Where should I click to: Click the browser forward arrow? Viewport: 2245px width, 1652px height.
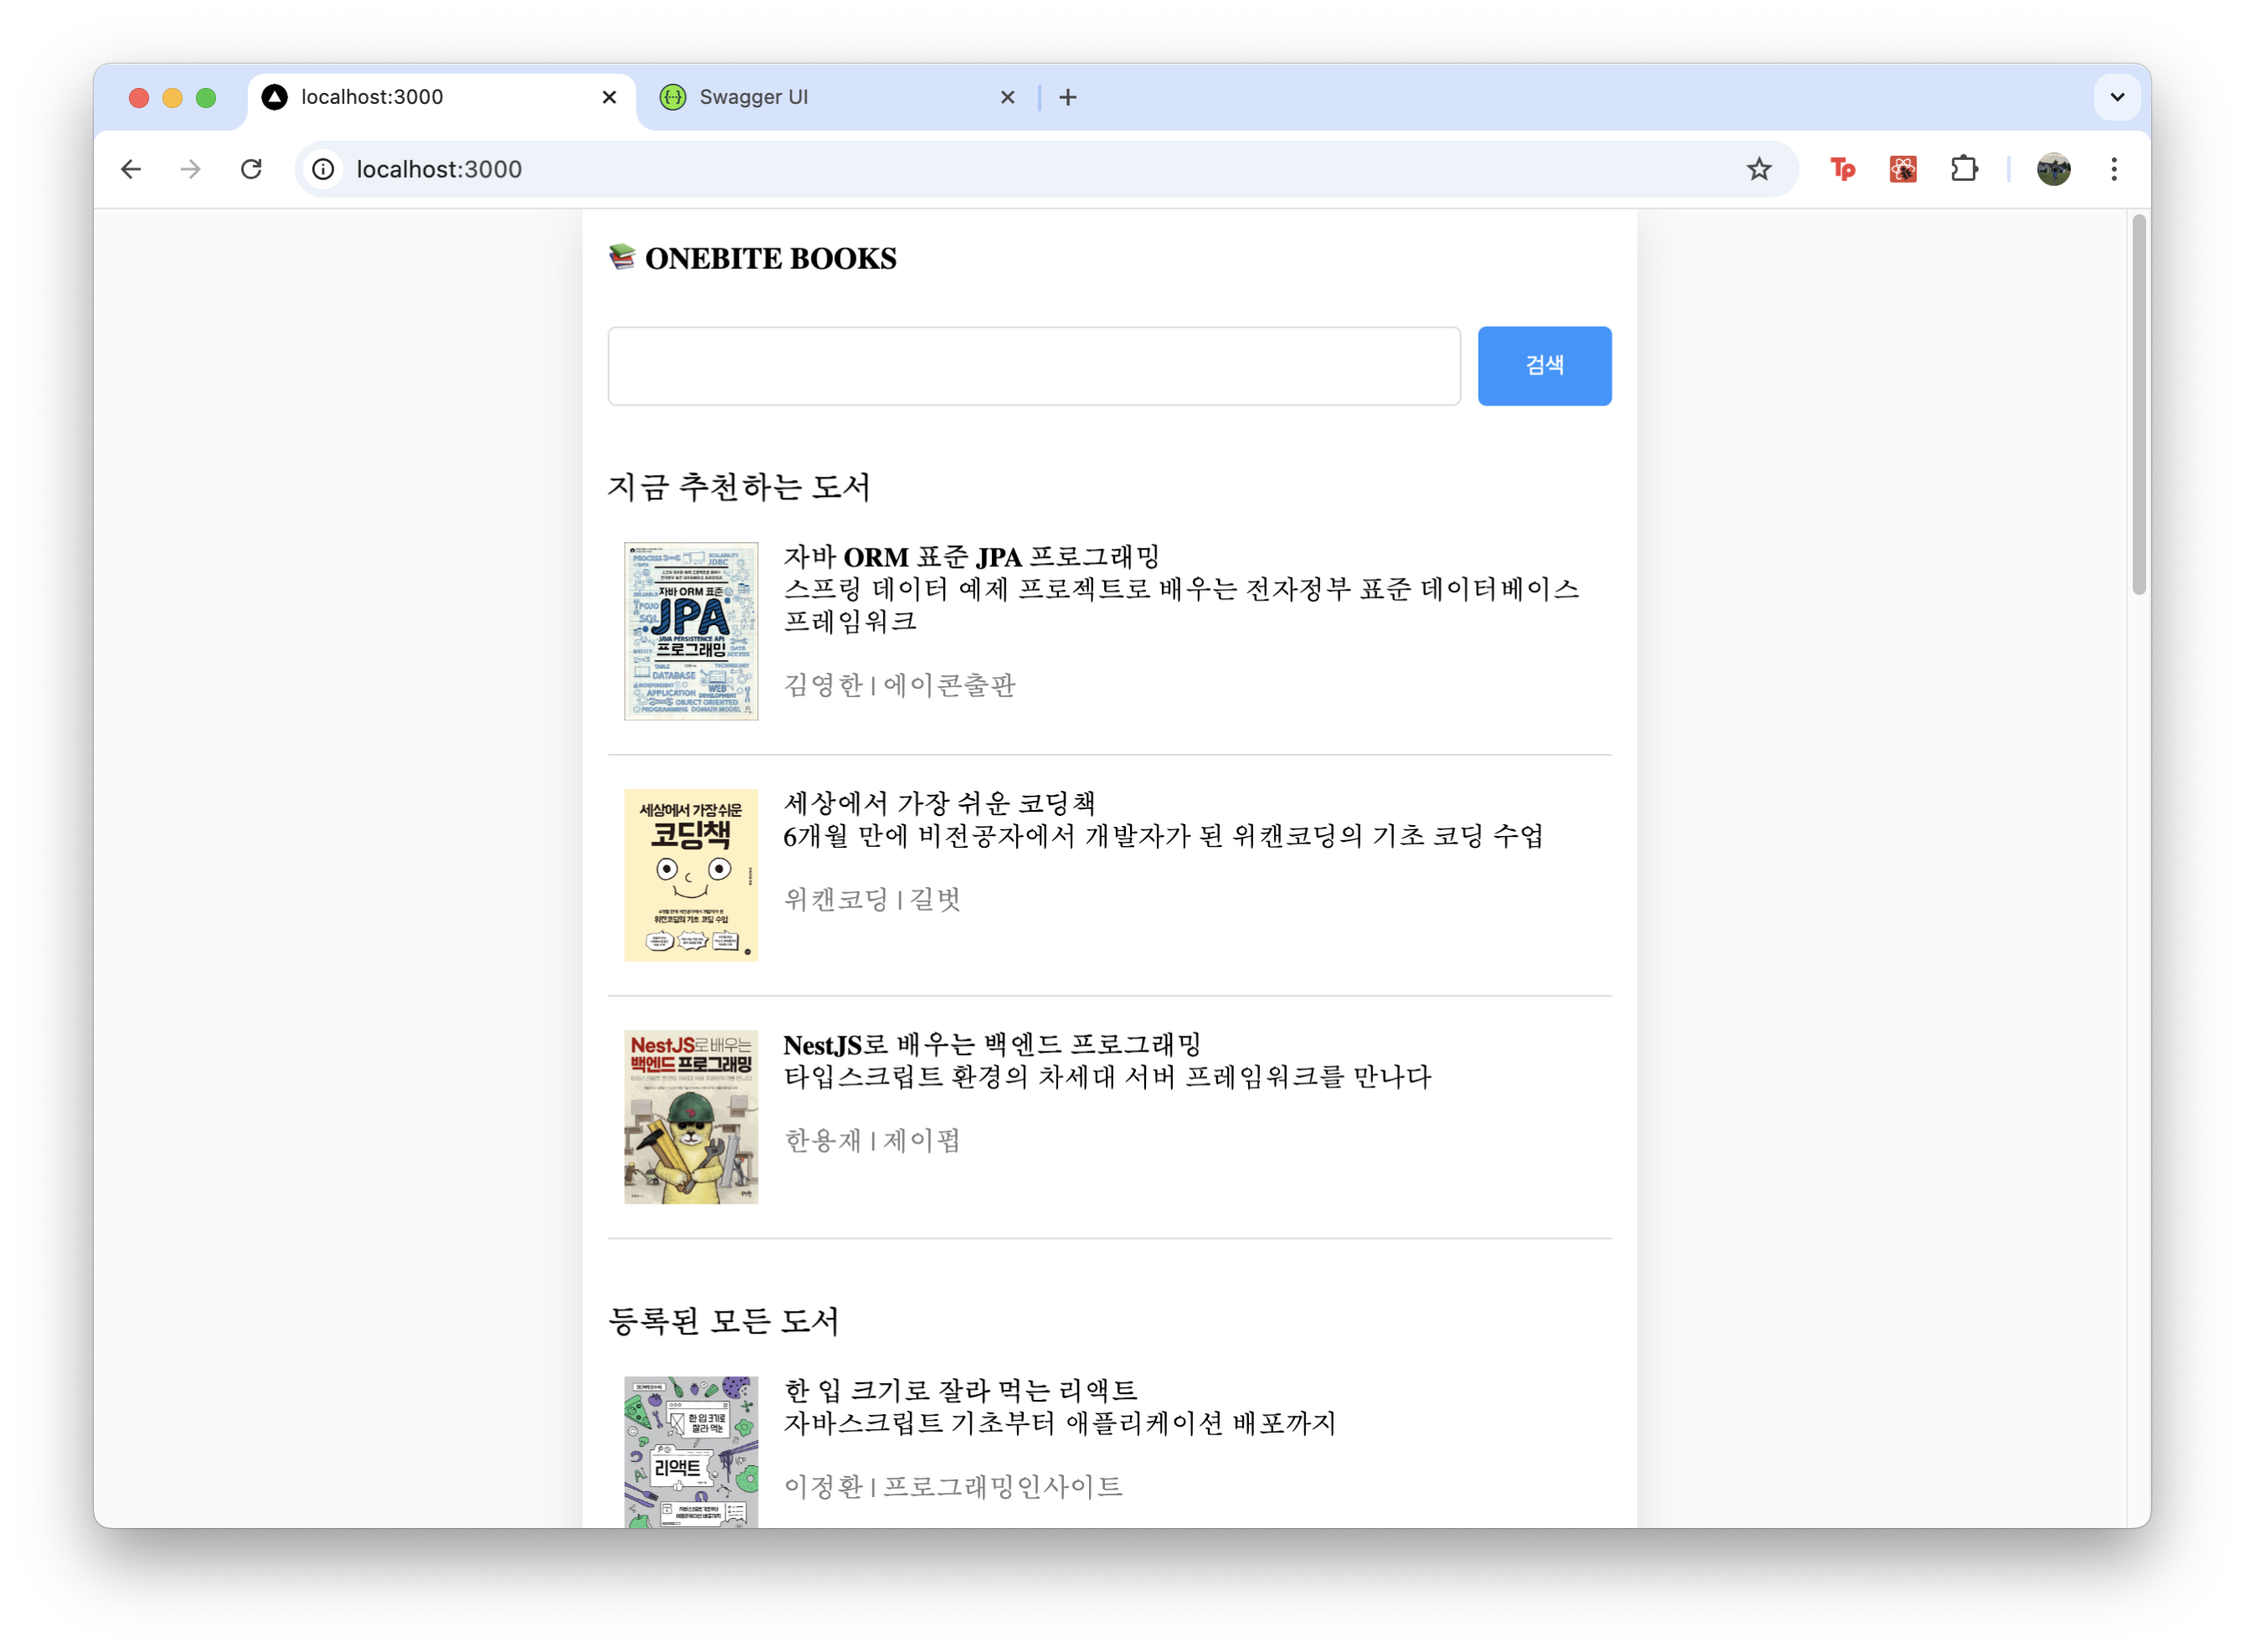pos(190,169)
